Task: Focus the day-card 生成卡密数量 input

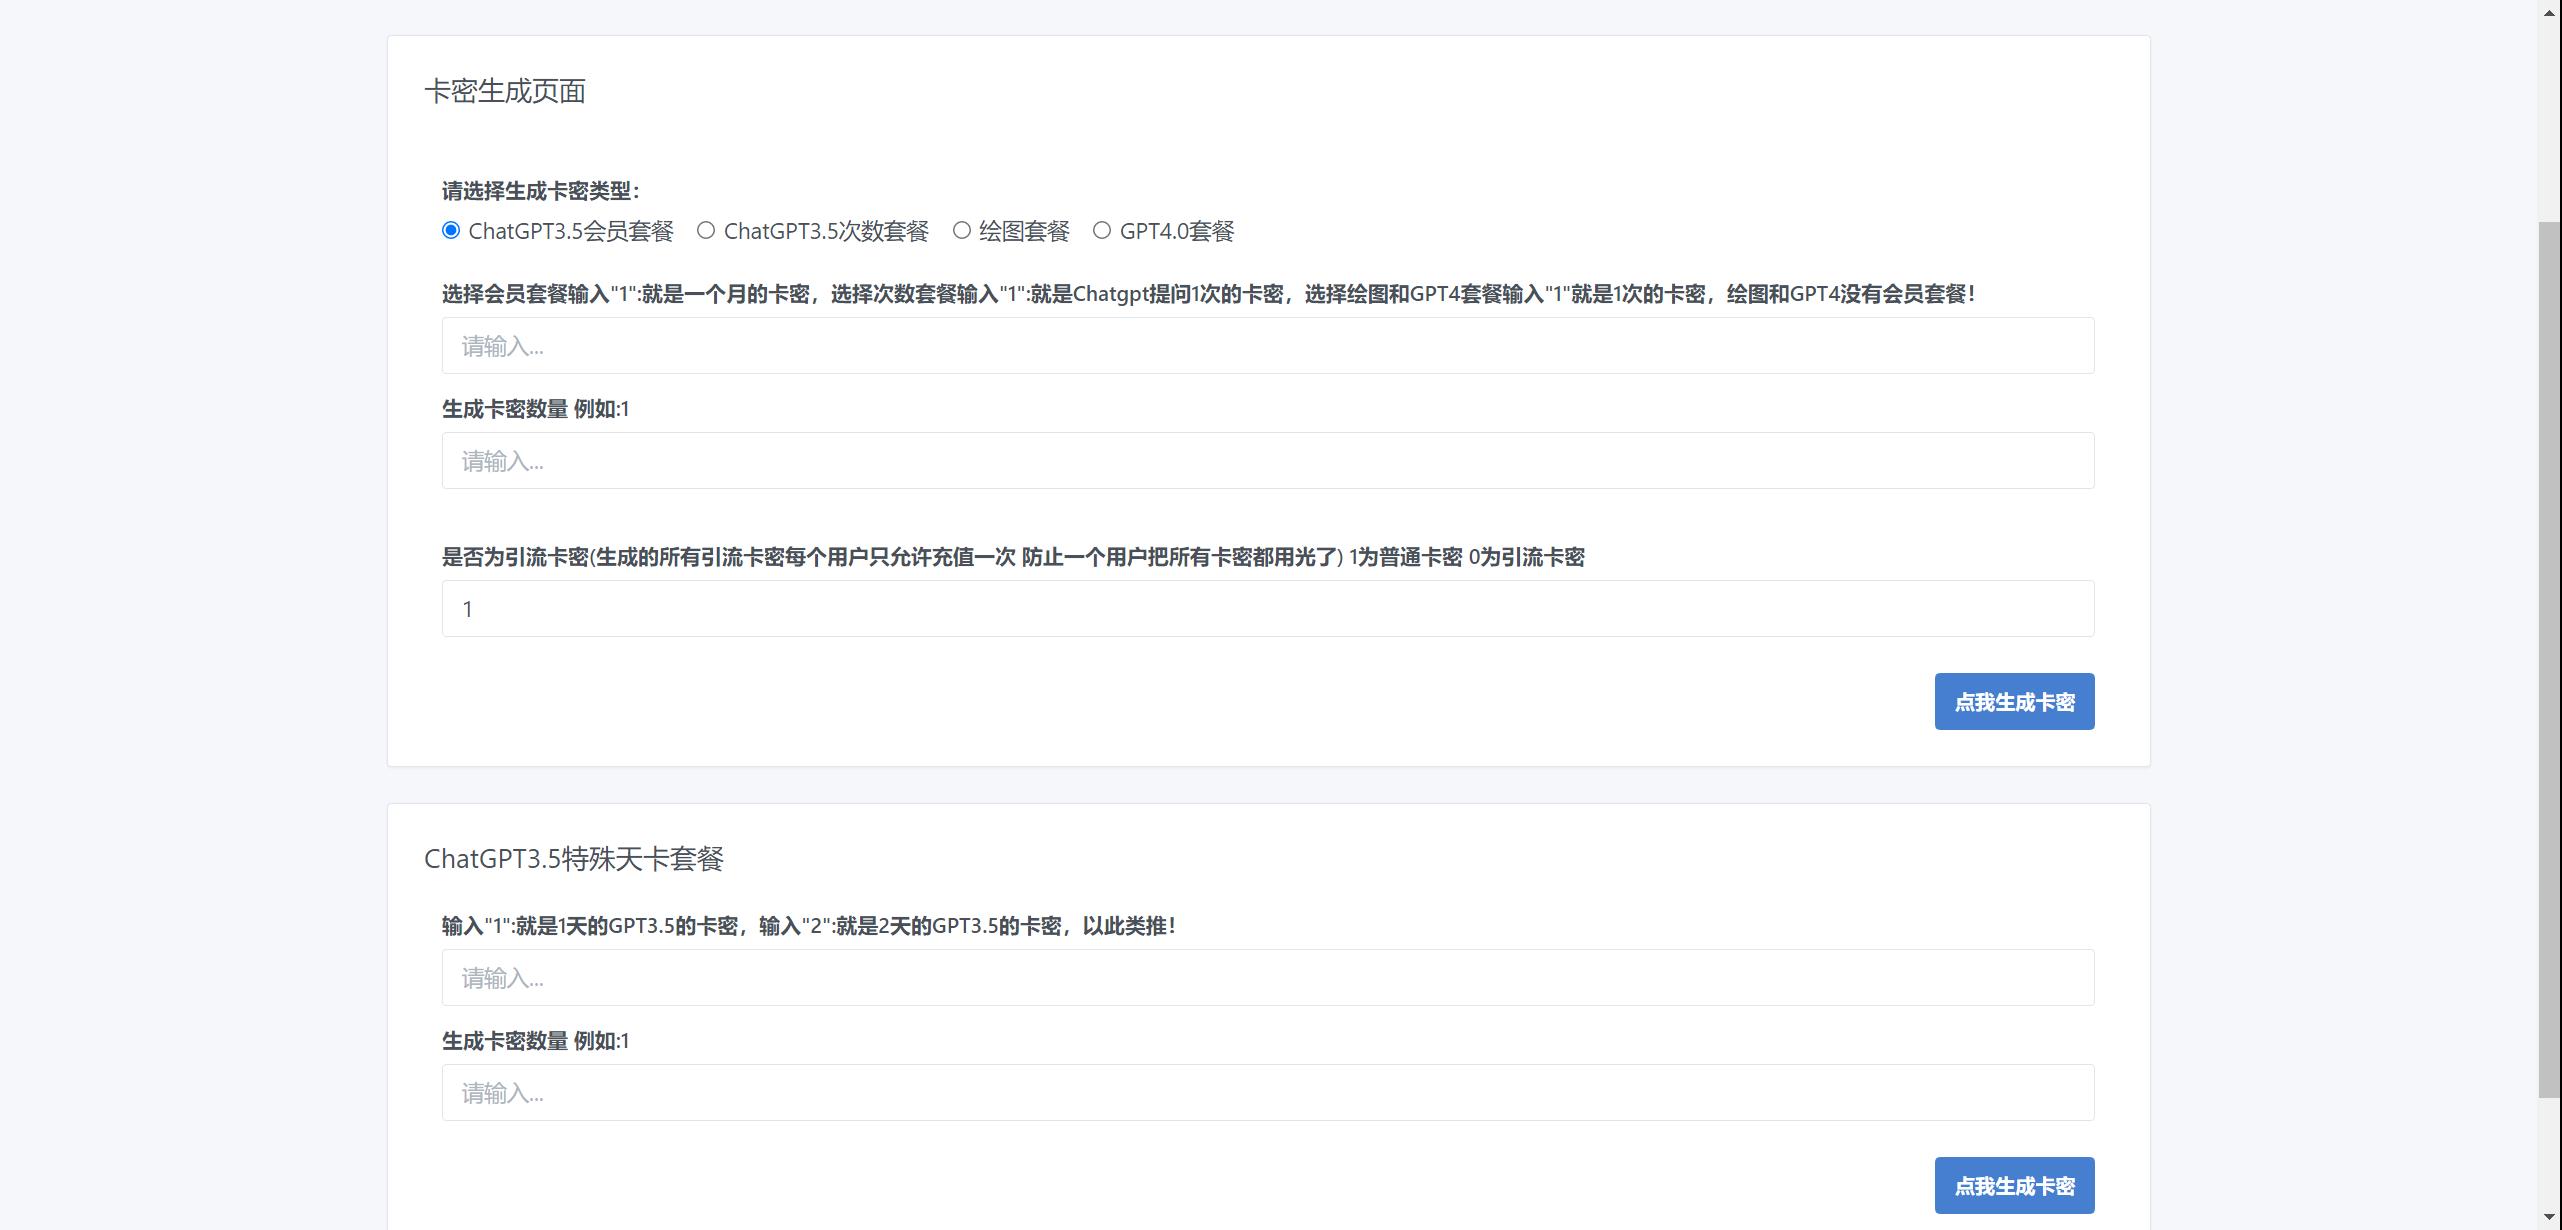Action: point(1267,1093)
